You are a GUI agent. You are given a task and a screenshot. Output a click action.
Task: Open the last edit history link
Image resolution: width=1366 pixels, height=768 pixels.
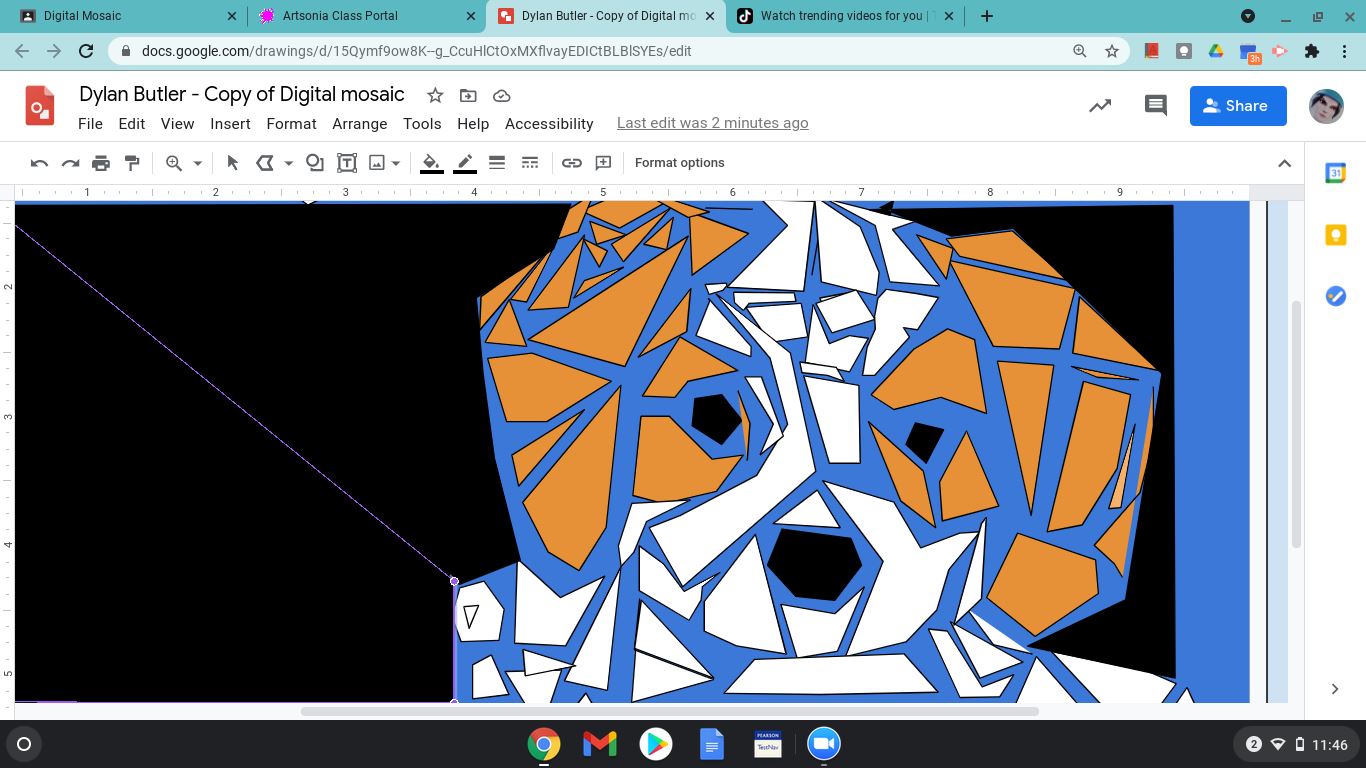[712, 123]
